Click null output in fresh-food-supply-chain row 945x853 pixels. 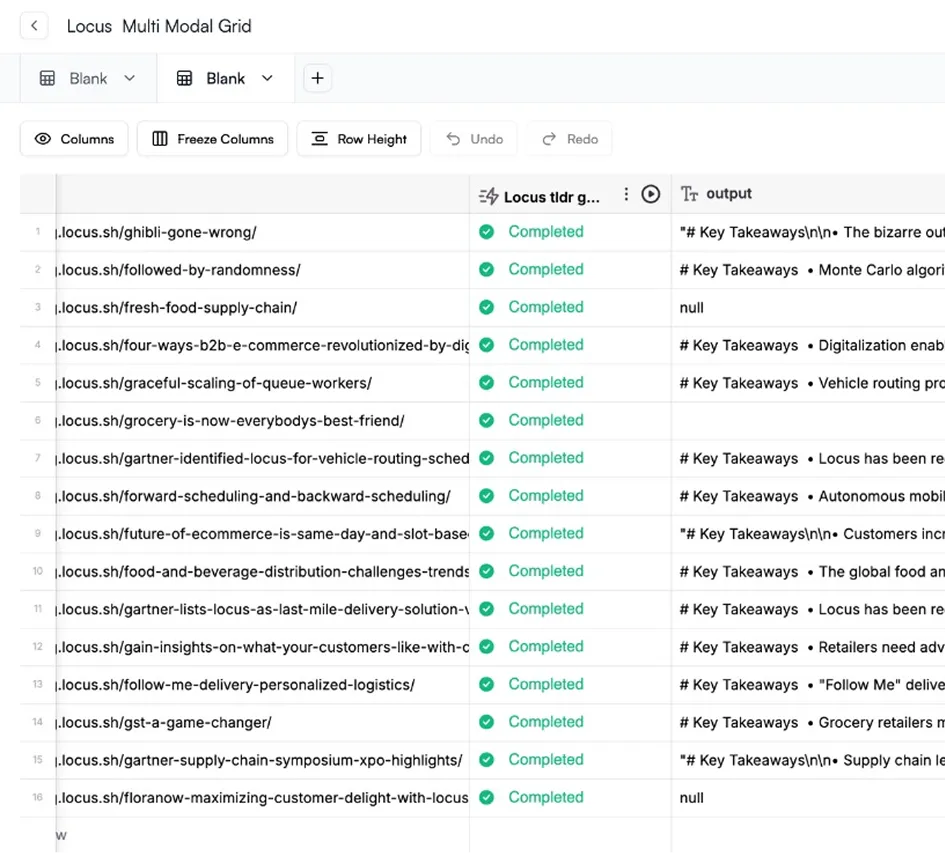click(808, 307)
